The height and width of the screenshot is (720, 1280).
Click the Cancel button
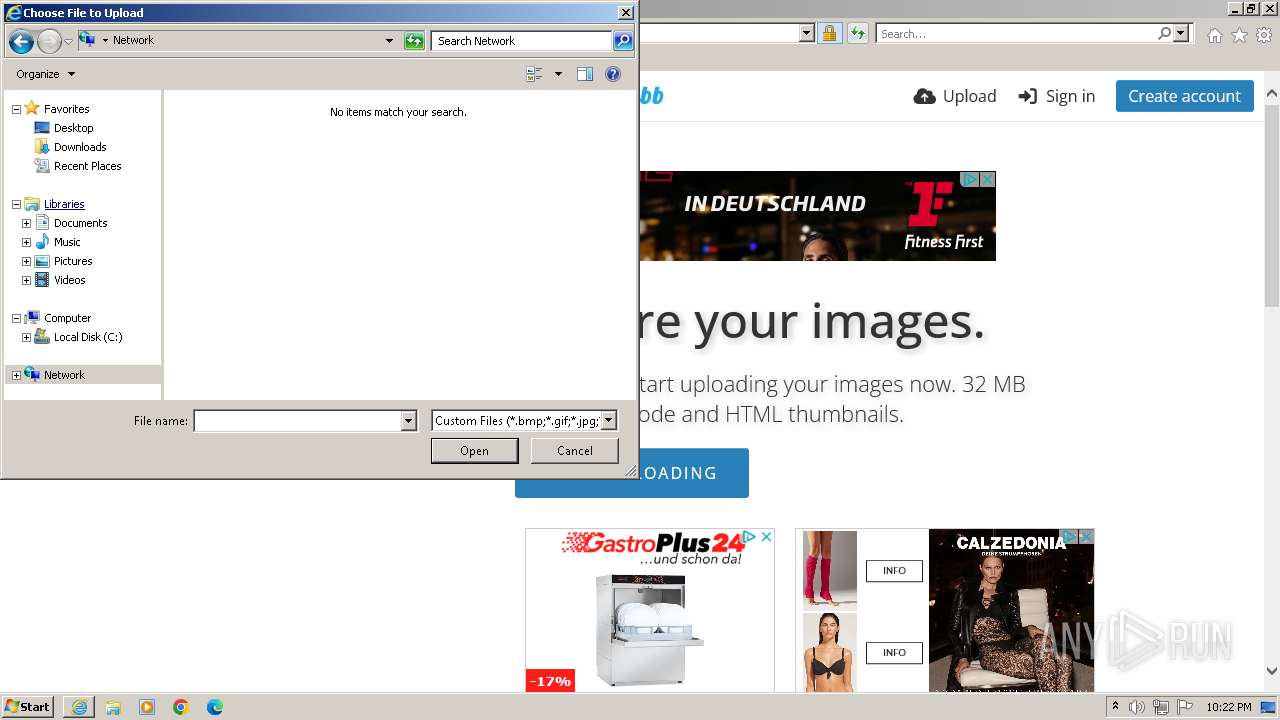pyautogui.click(x=575, y=451)
